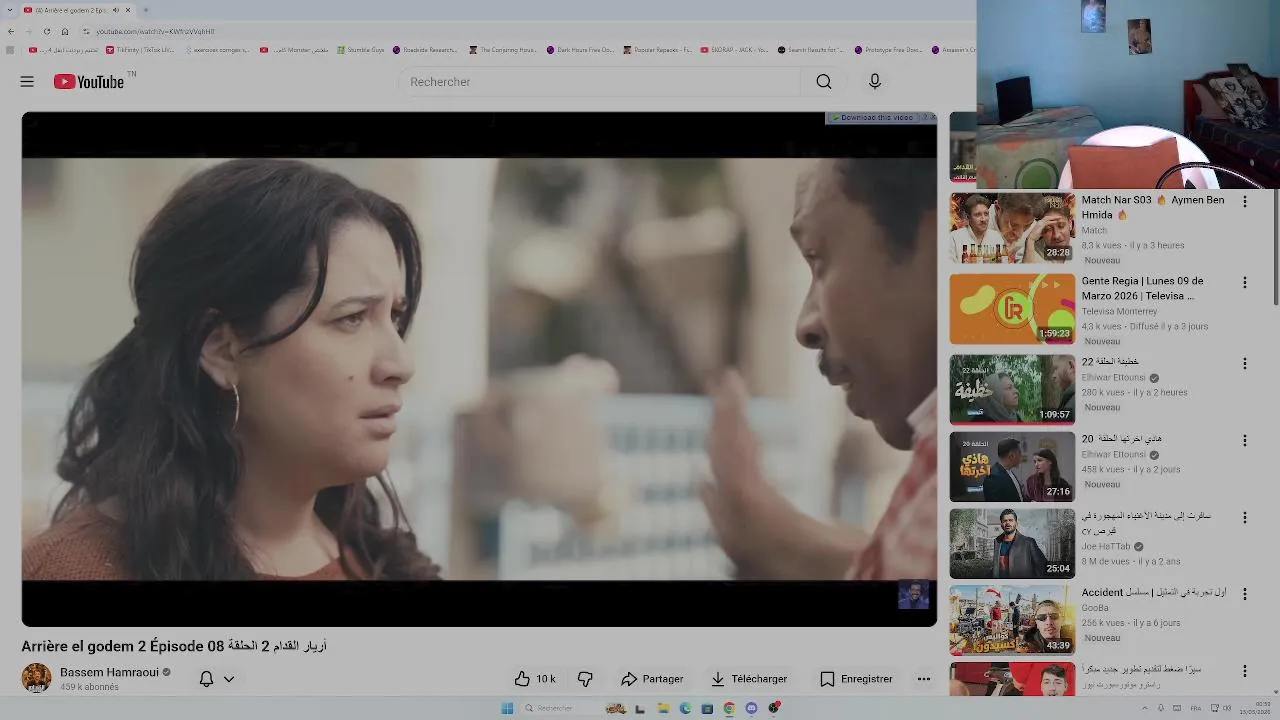Viewport: 1280px width, 720px height.
Task: Go to the YouTube home logo
Action: [89, 82]
